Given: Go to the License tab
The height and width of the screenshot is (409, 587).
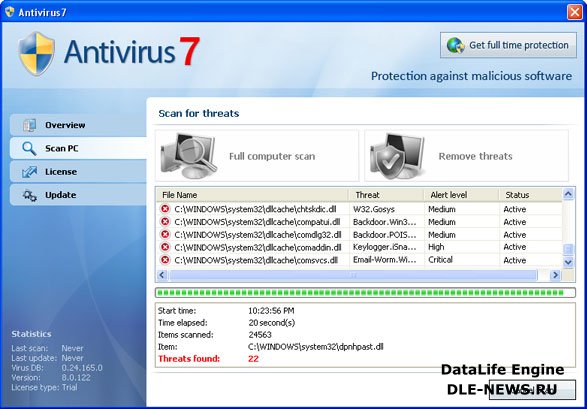Looking at the screenshot, I should point(78,172).
